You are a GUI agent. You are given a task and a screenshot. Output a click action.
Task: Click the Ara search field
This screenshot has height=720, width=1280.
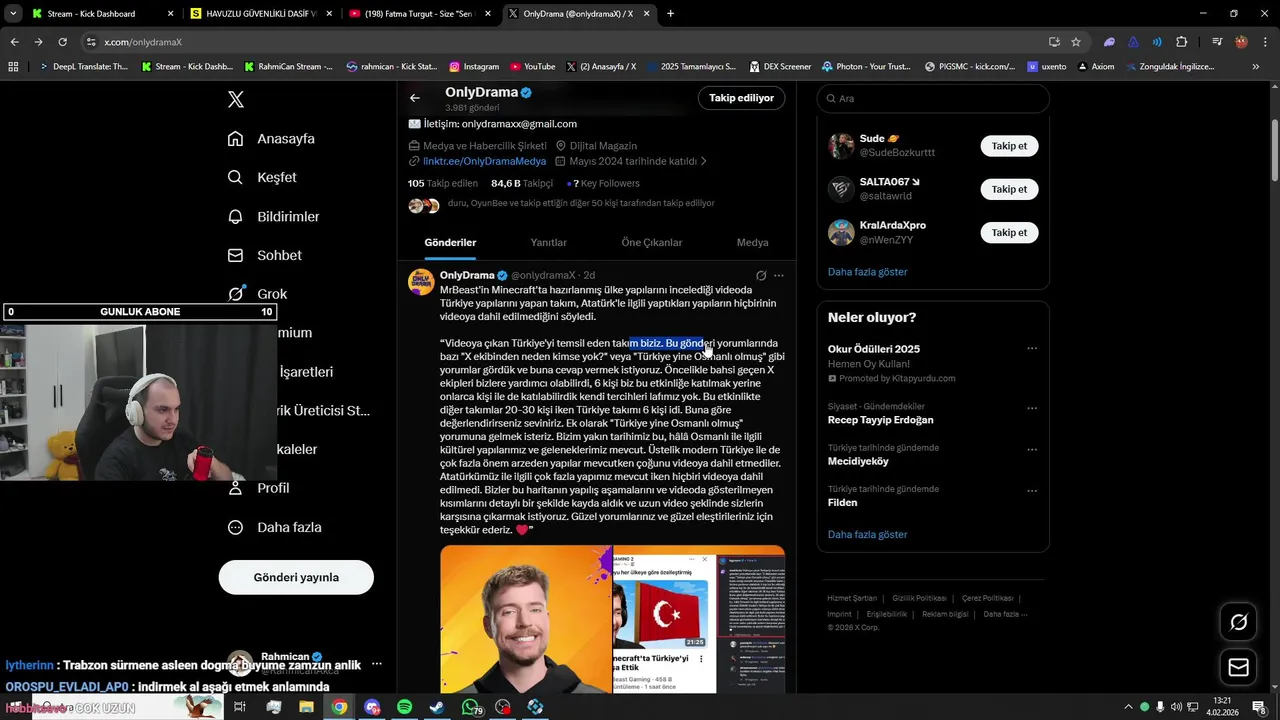(933, 98)
